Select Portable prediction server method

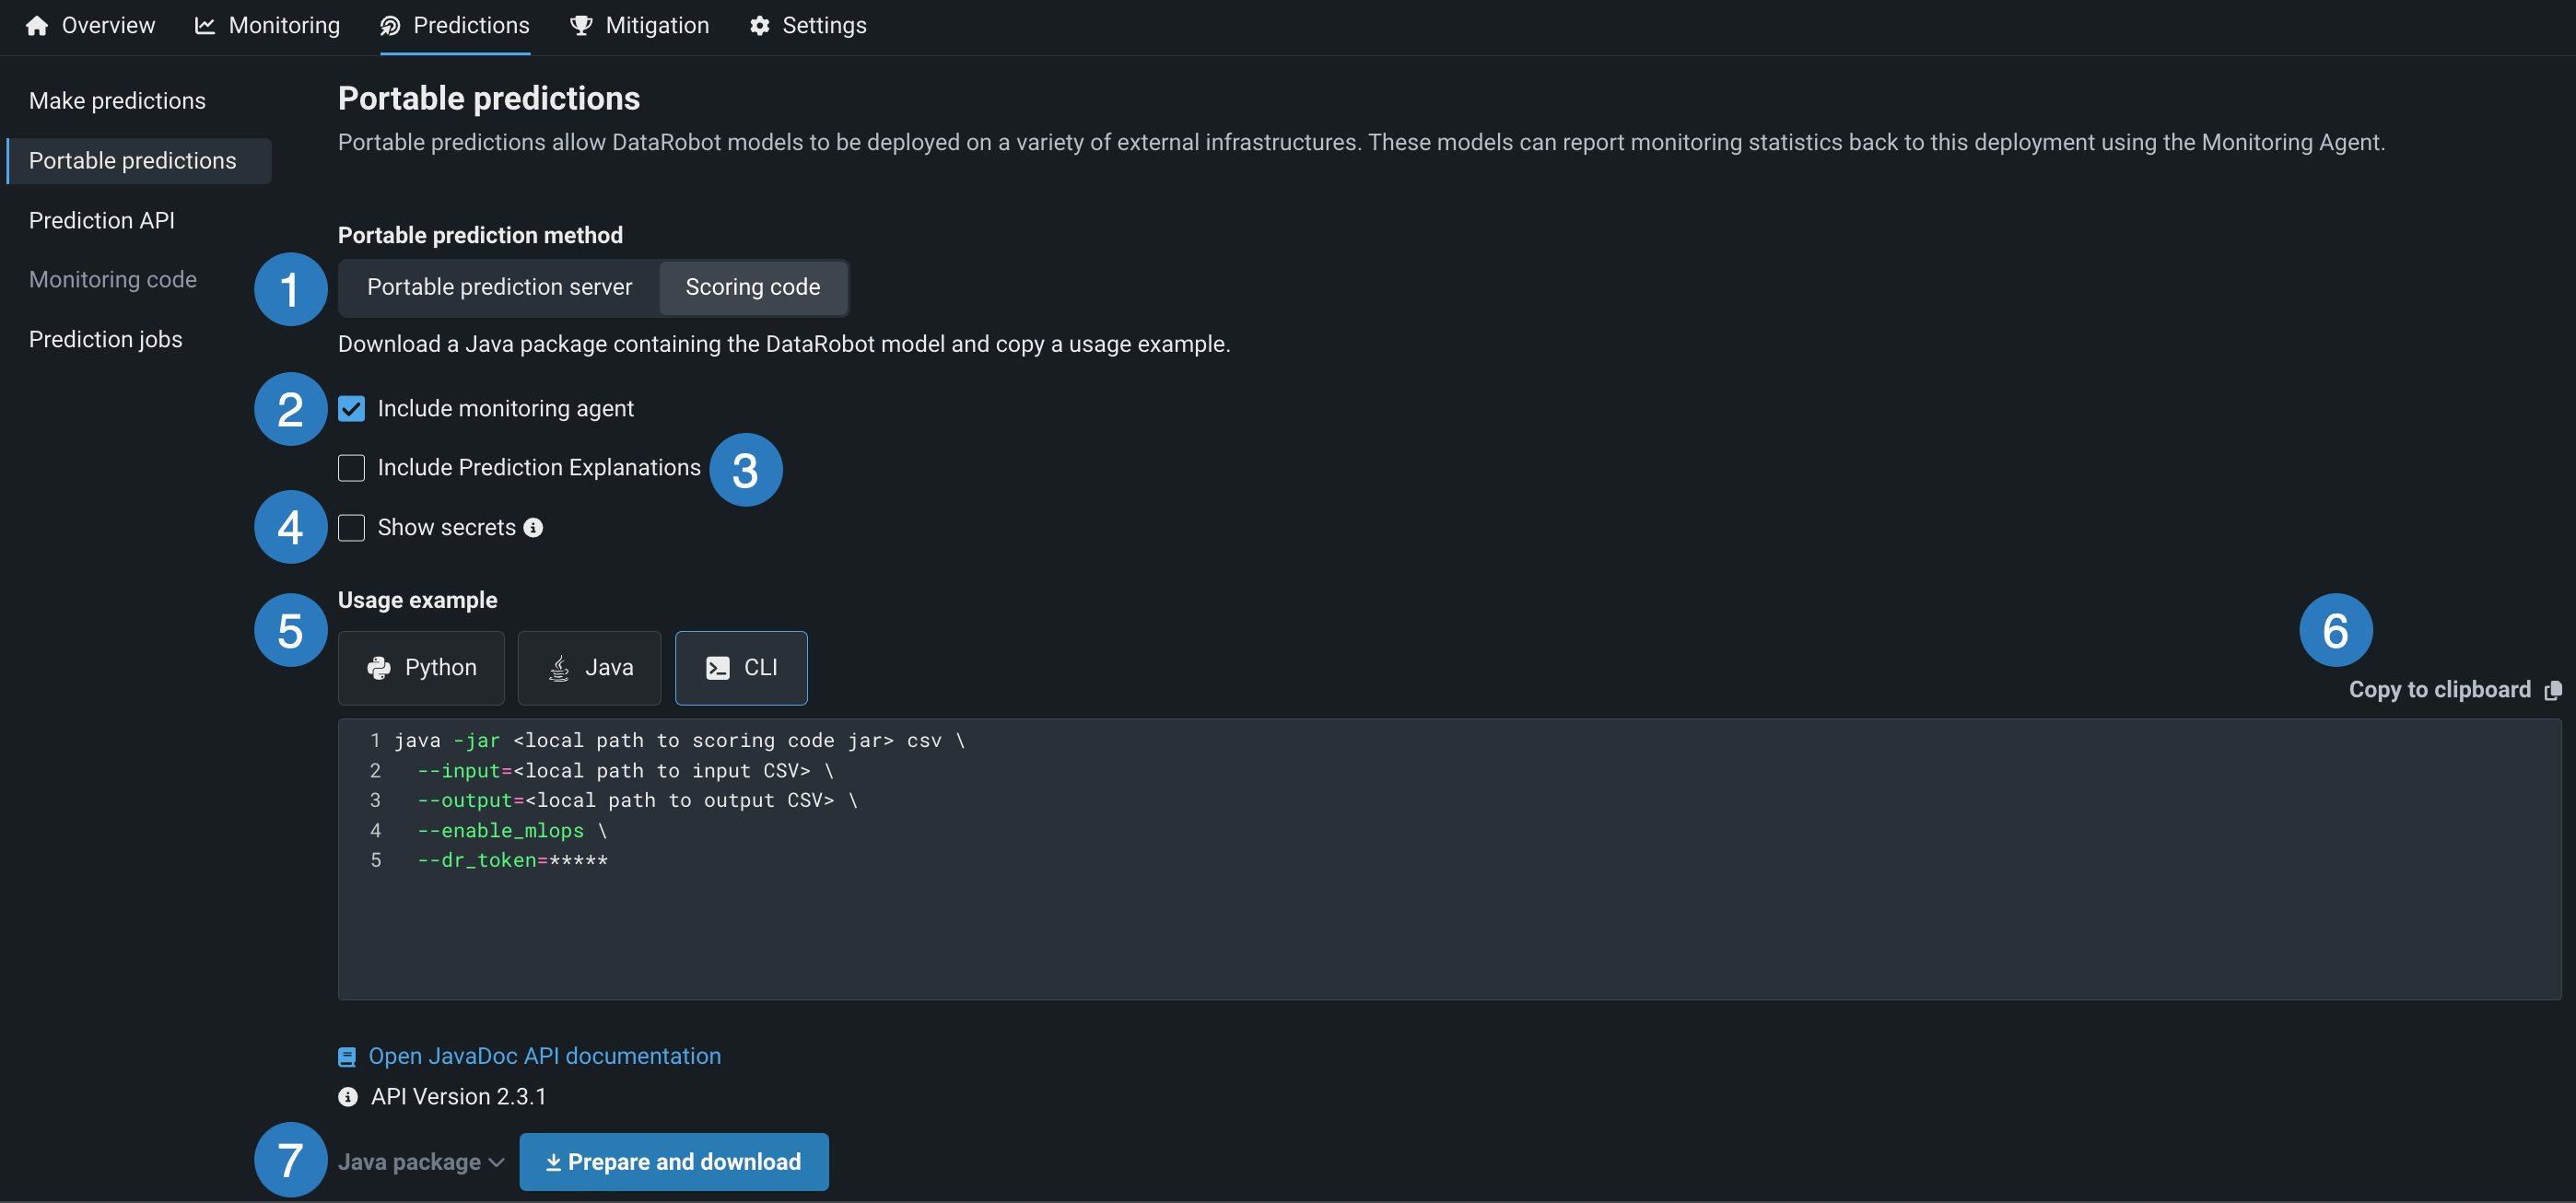[499, 288]
